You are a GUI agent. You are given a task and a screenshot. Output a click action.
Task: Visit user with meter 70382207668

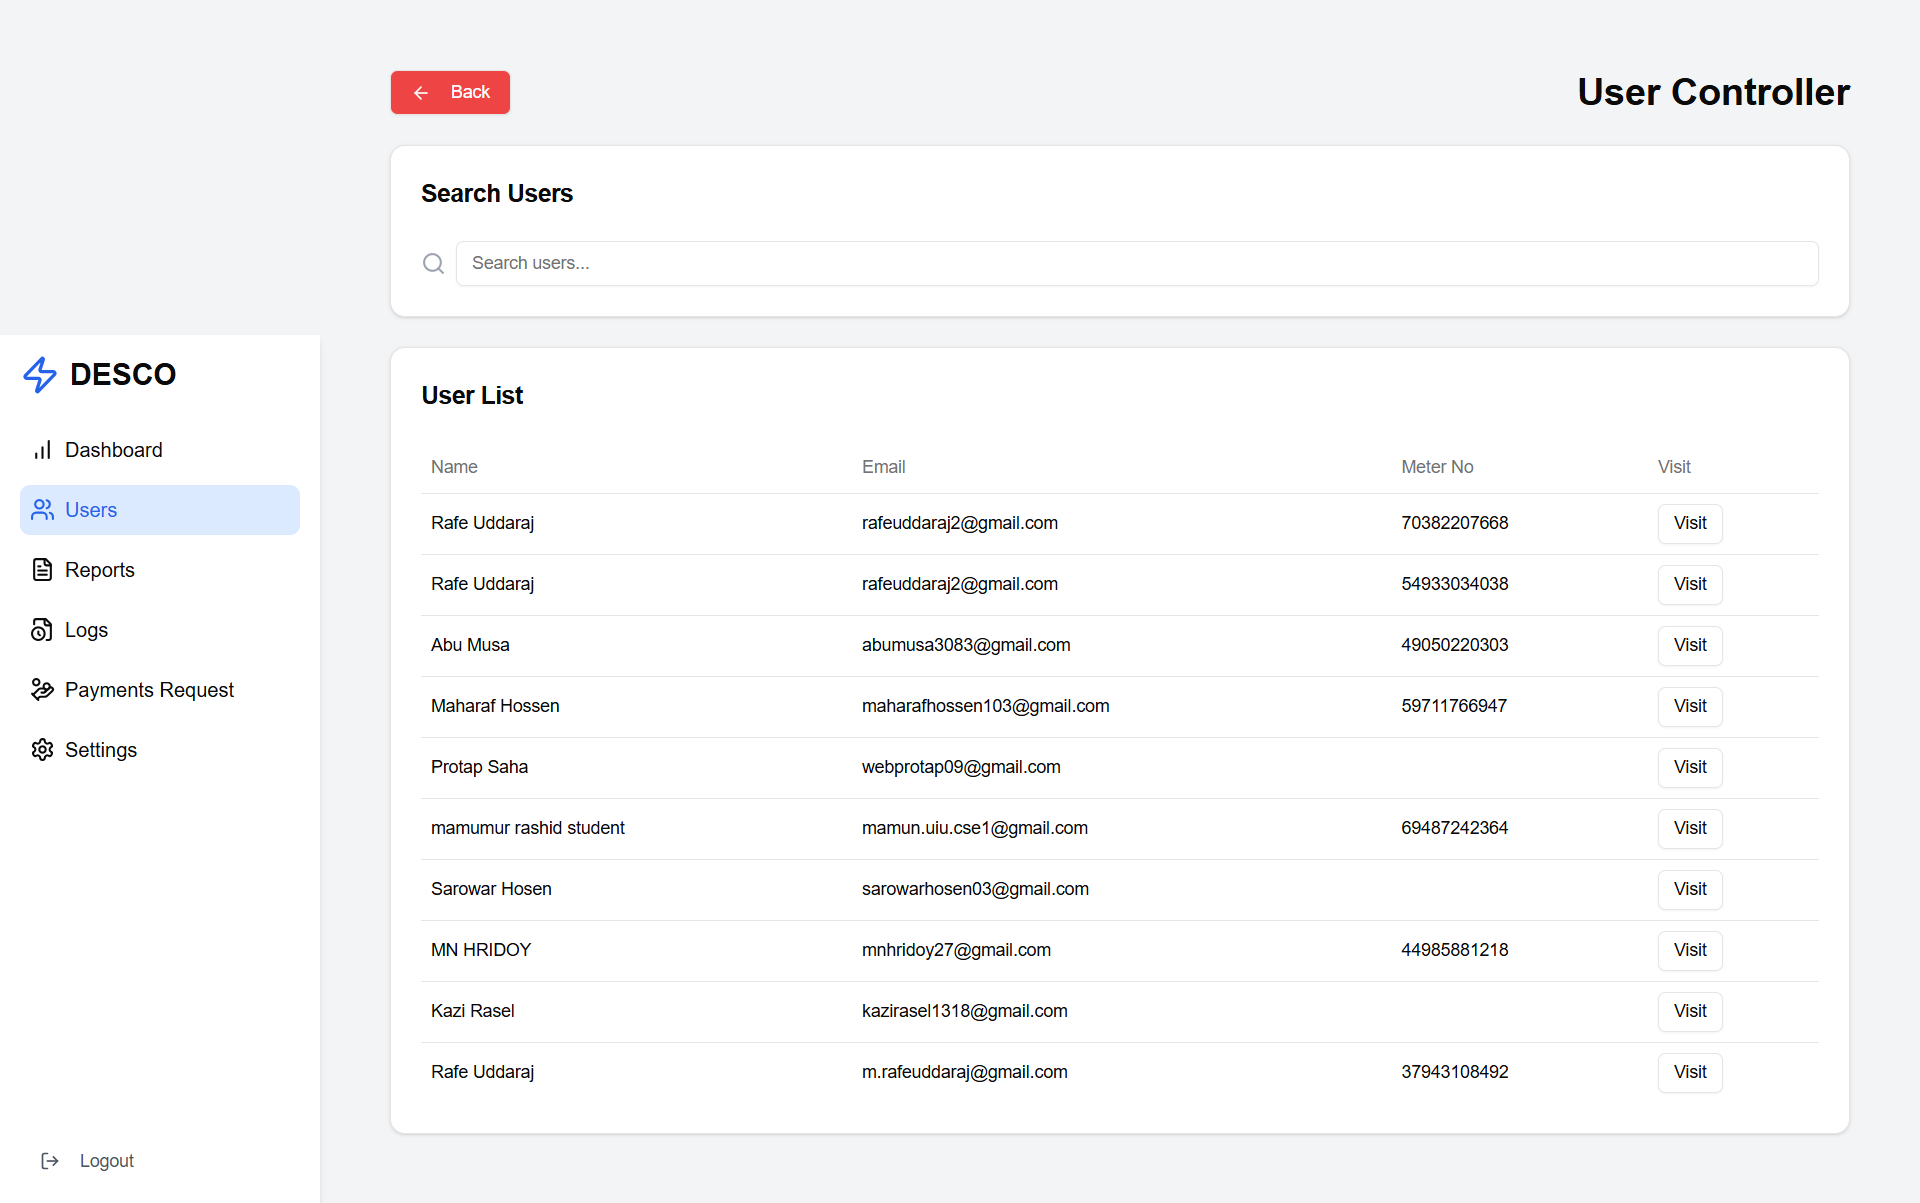pos(1689,523)
